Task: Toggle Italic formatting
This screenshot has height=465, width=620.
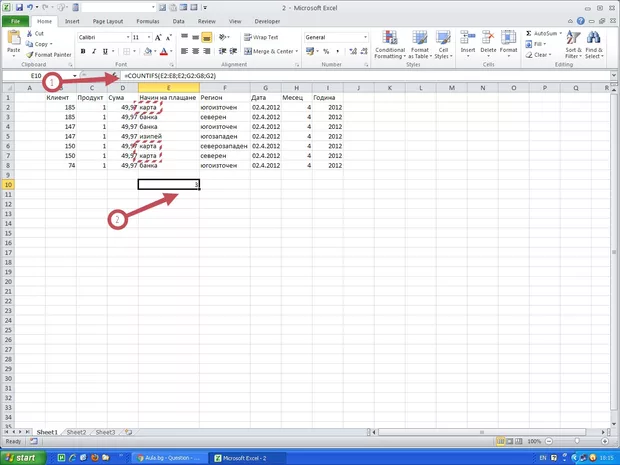Action: click(94, 51)
